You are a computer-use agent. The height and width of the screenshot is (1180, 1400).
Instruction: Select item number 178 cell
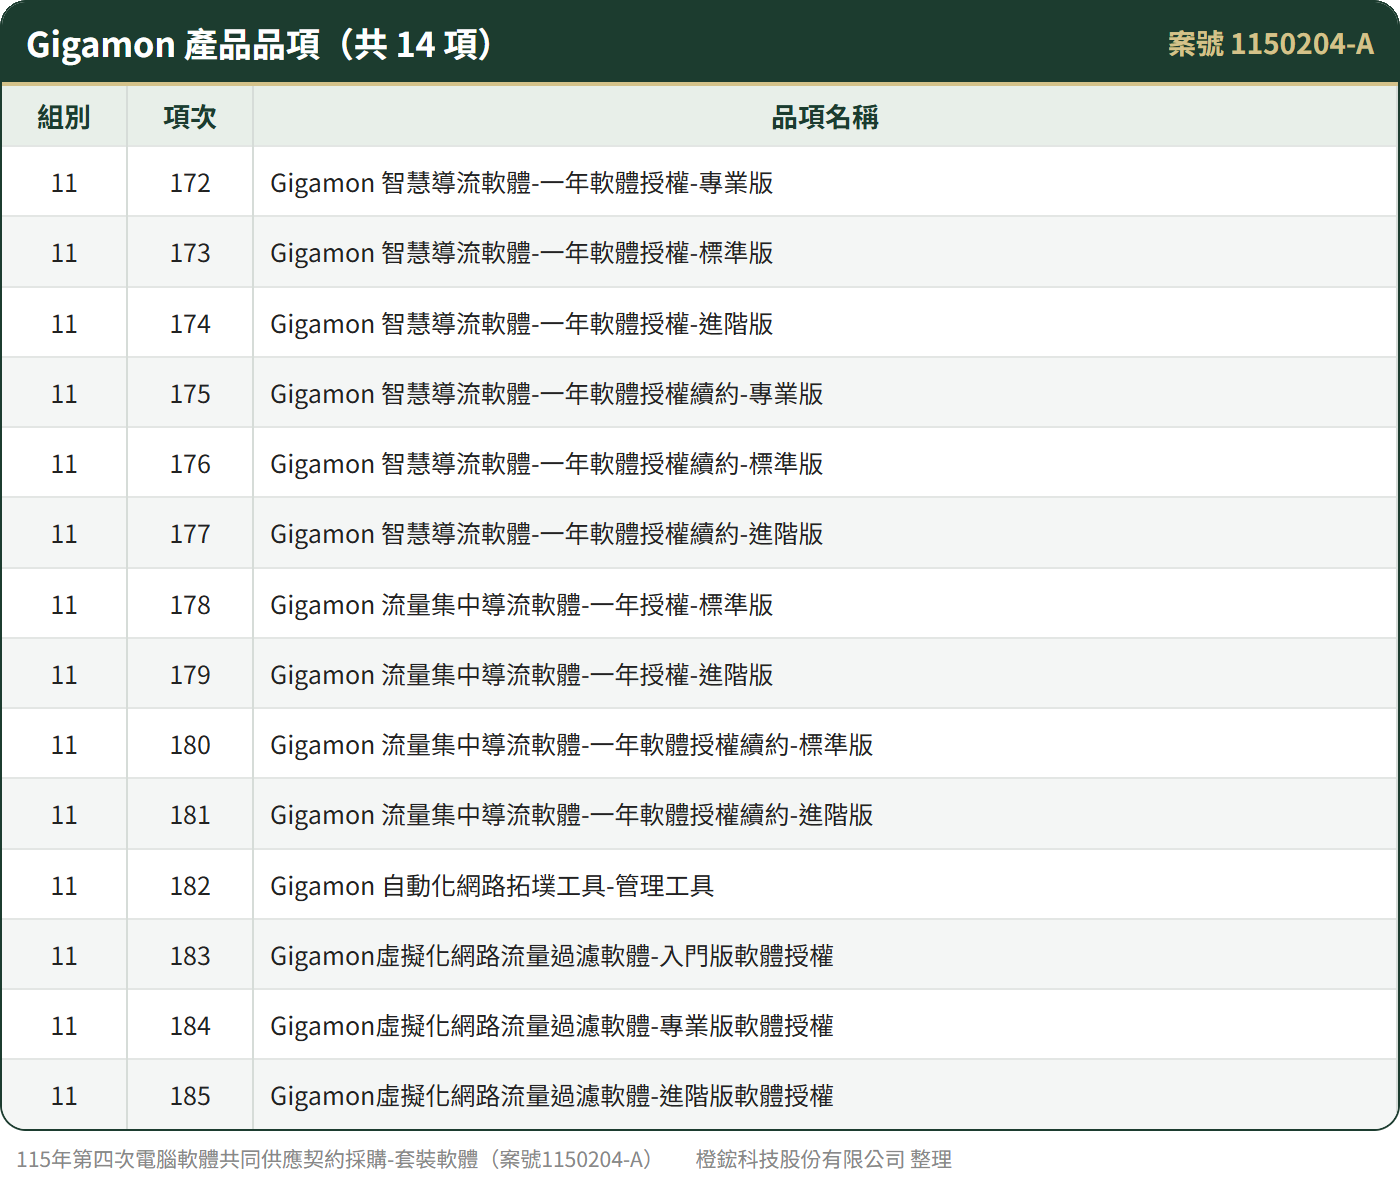(x=190, y=605)
